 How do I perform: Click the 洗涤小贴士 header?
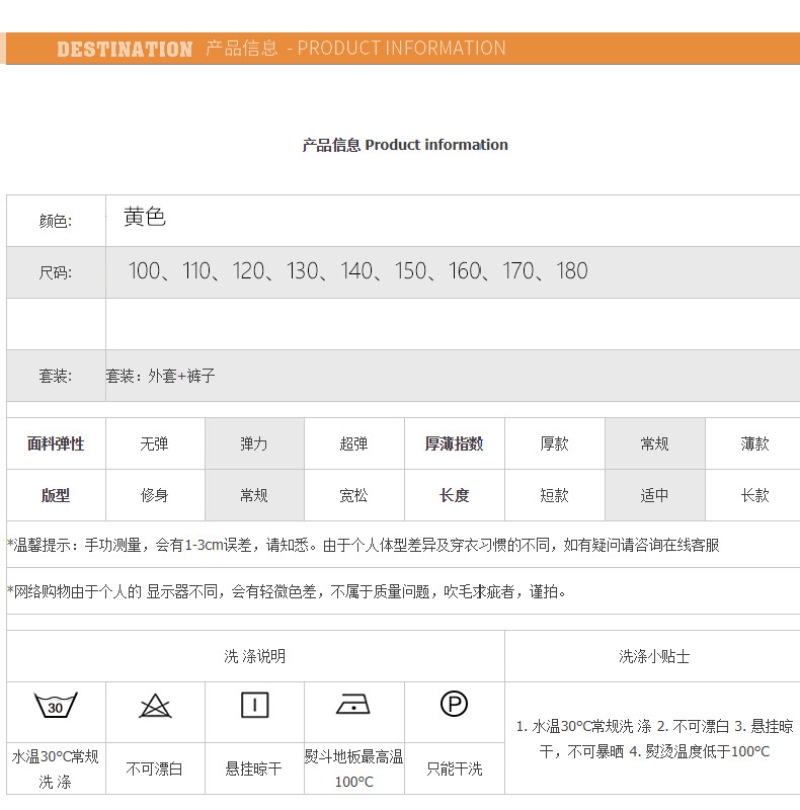(654, 657)
